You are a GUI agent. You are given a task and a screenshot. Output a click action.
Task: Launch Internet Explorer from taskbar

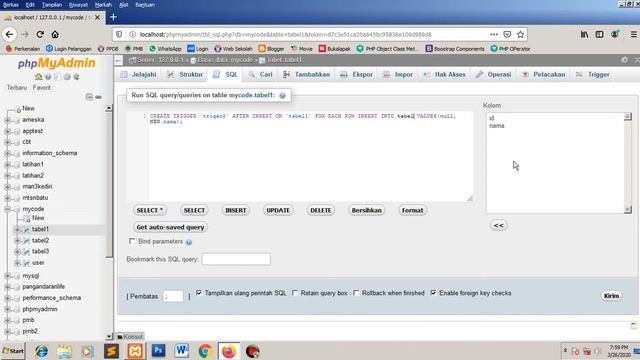tap(41, 351)
